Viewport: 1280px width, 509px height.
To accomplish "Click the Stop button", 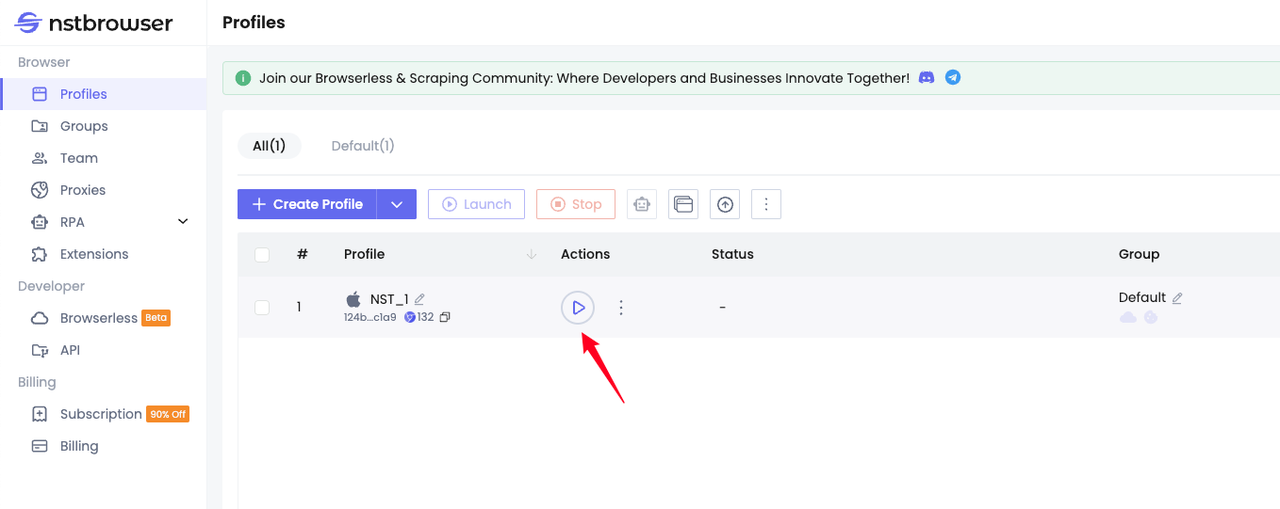I will point(575,204).
